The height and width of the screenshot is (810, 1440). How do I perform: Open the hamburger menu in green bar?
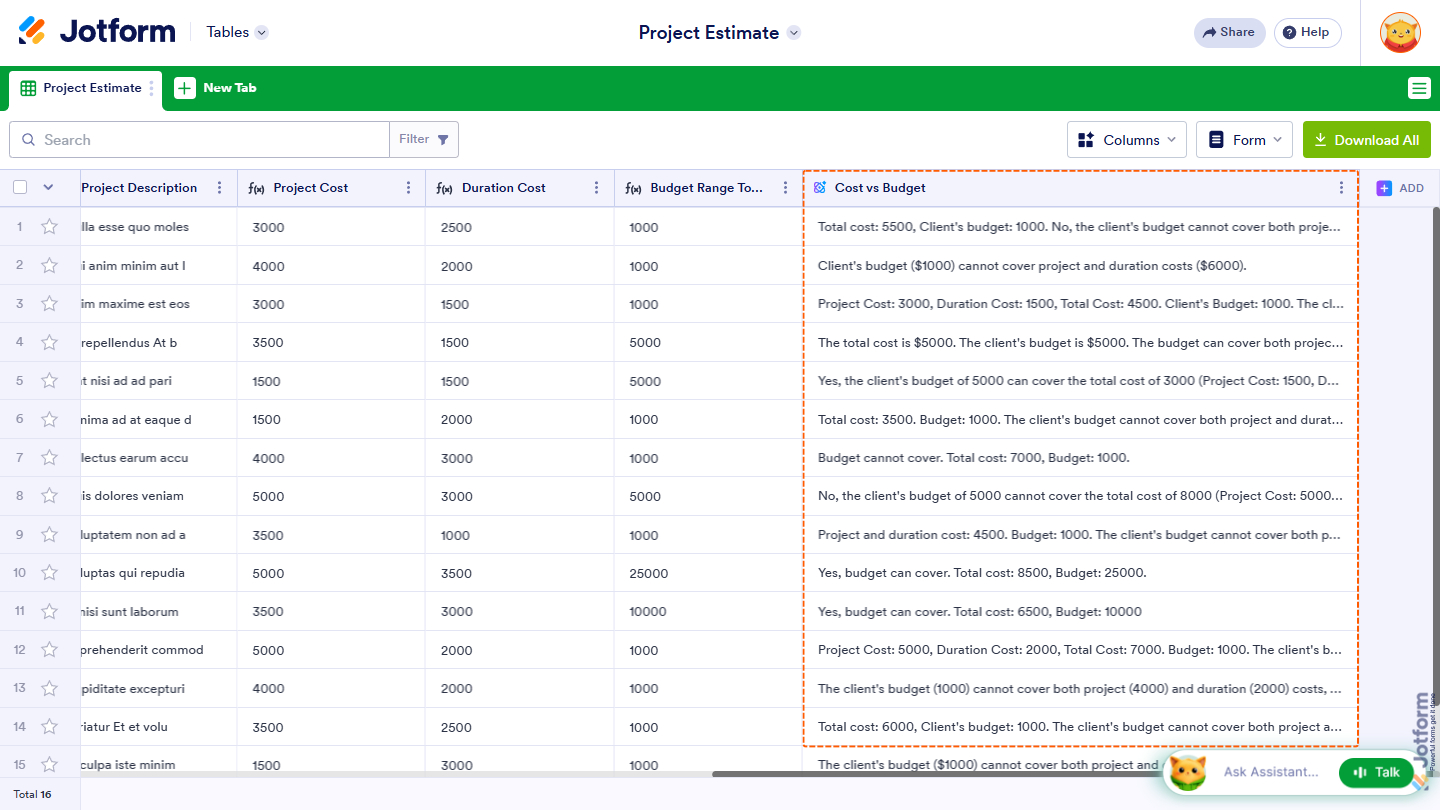pos(1419,88)
